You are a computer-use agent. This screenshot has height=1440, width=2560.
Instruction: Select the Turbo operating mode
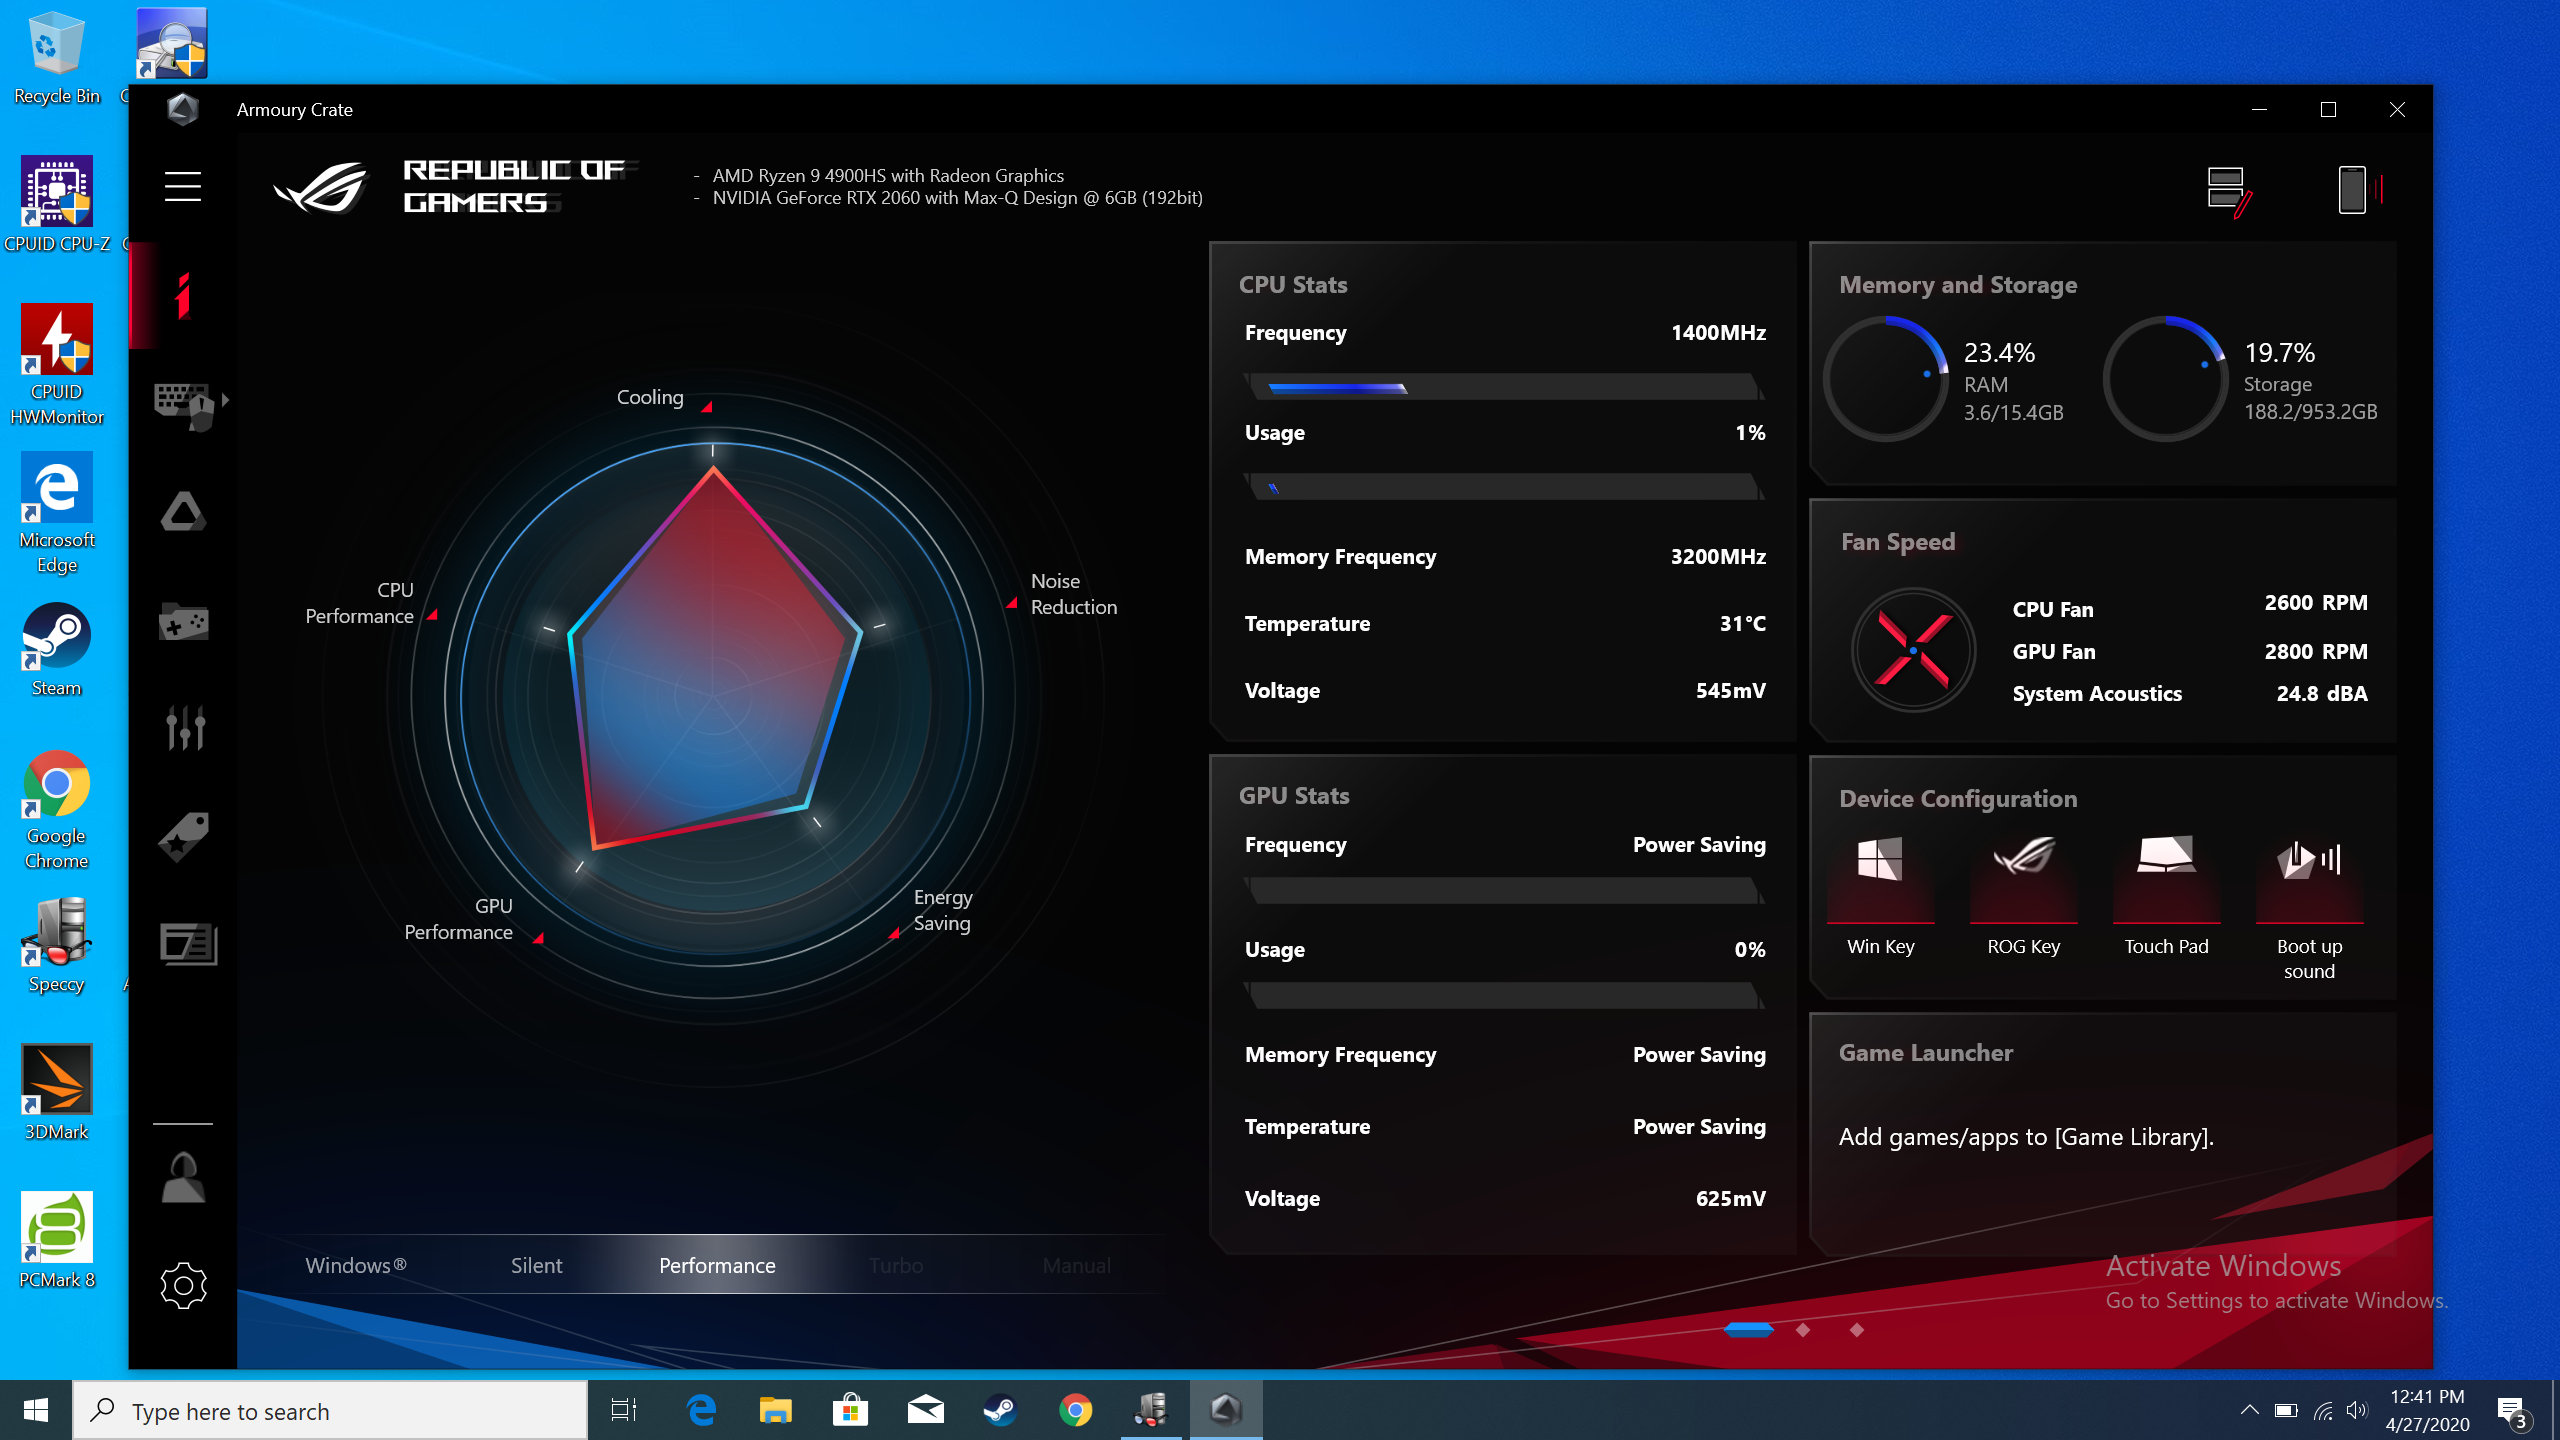pyautogui.click(x=896, y=1265)
